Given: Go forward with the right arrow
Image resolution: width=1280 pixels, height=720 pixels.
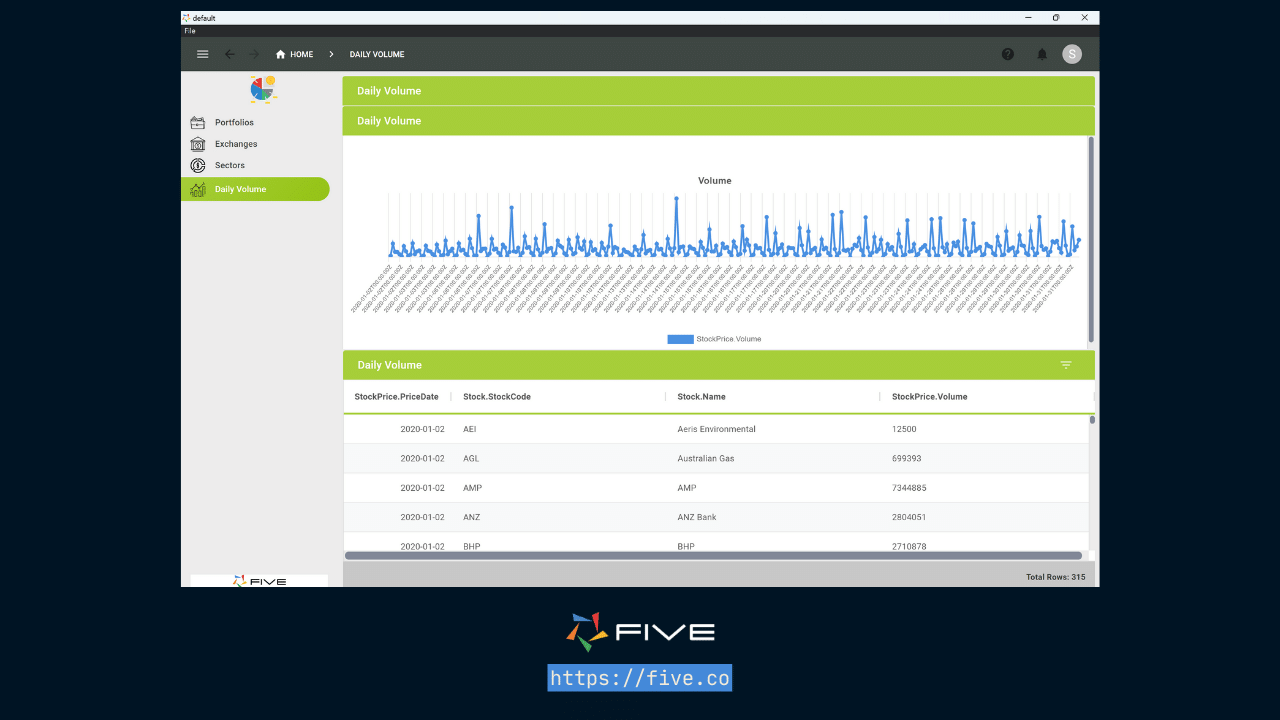Looking at the screenshot, I should coord(254,54).
